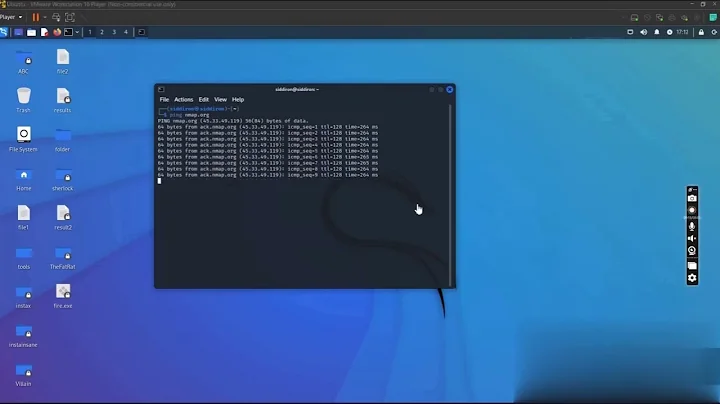Open the Kali applications menu logo
The image size is (720, 404).
pyautogui.click(x=4, y=32)
